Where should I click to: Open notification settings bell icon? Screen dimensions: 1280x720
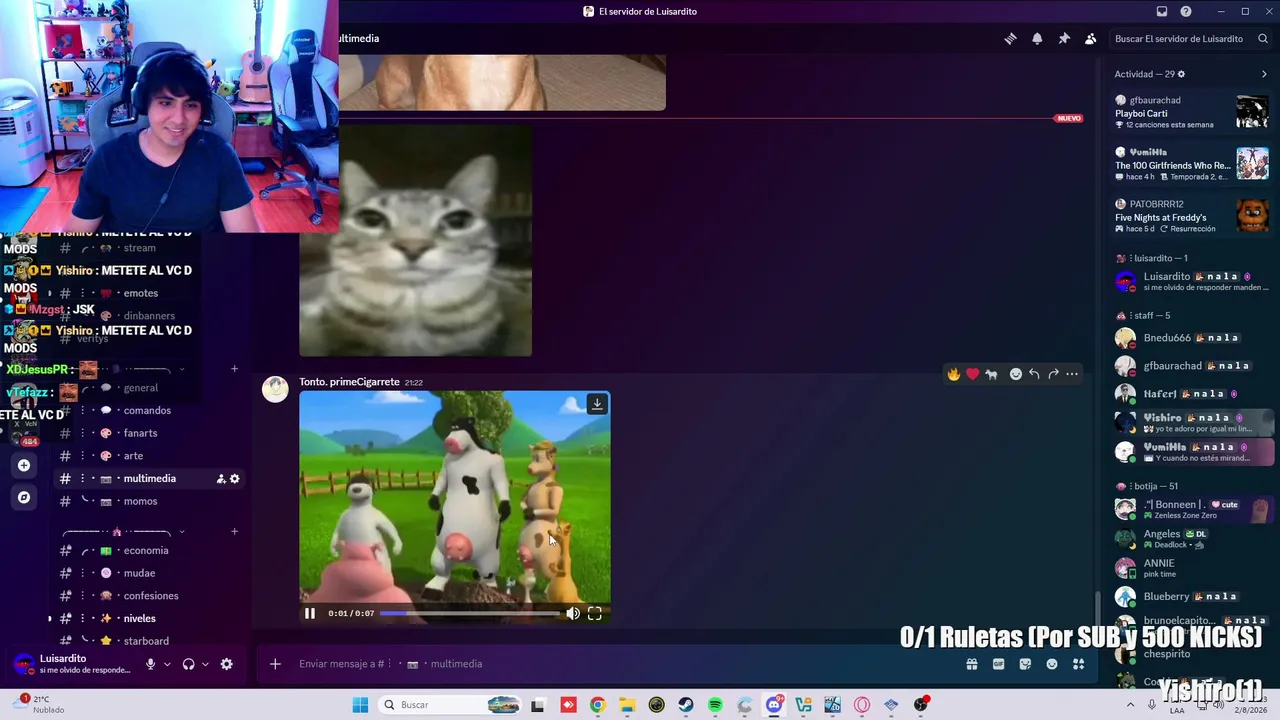[1037, 39]
